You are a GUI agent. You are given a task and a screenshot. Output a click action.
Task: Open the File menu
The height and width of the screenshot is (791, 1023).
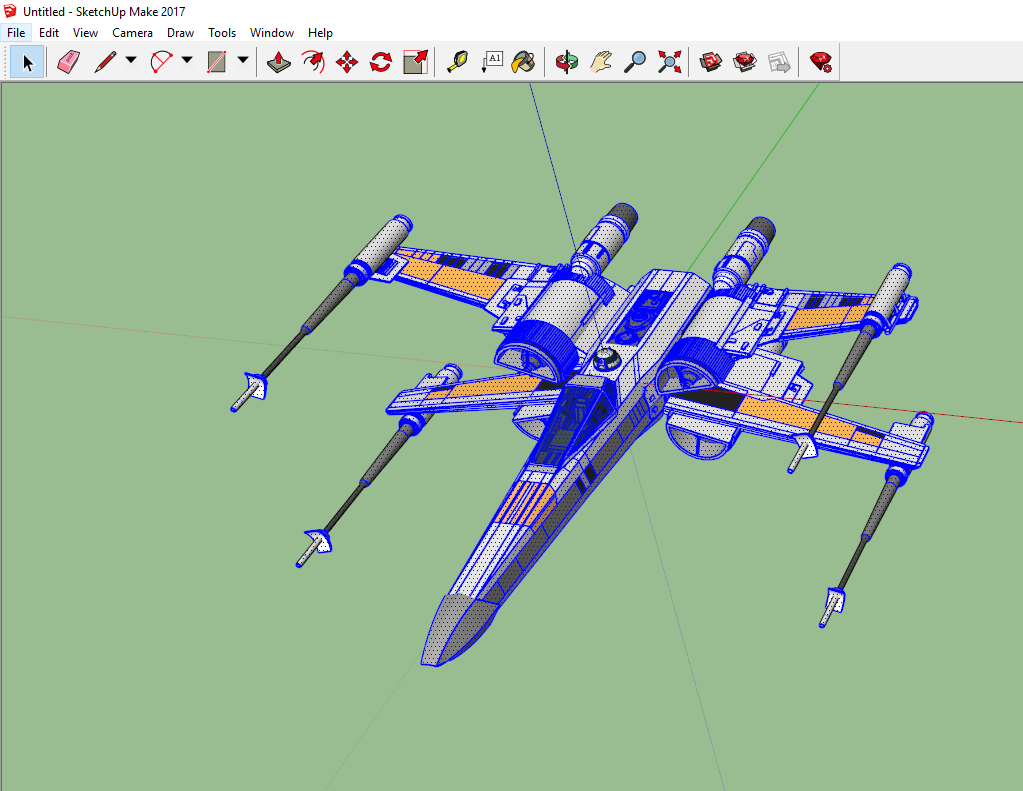point(16,33)
